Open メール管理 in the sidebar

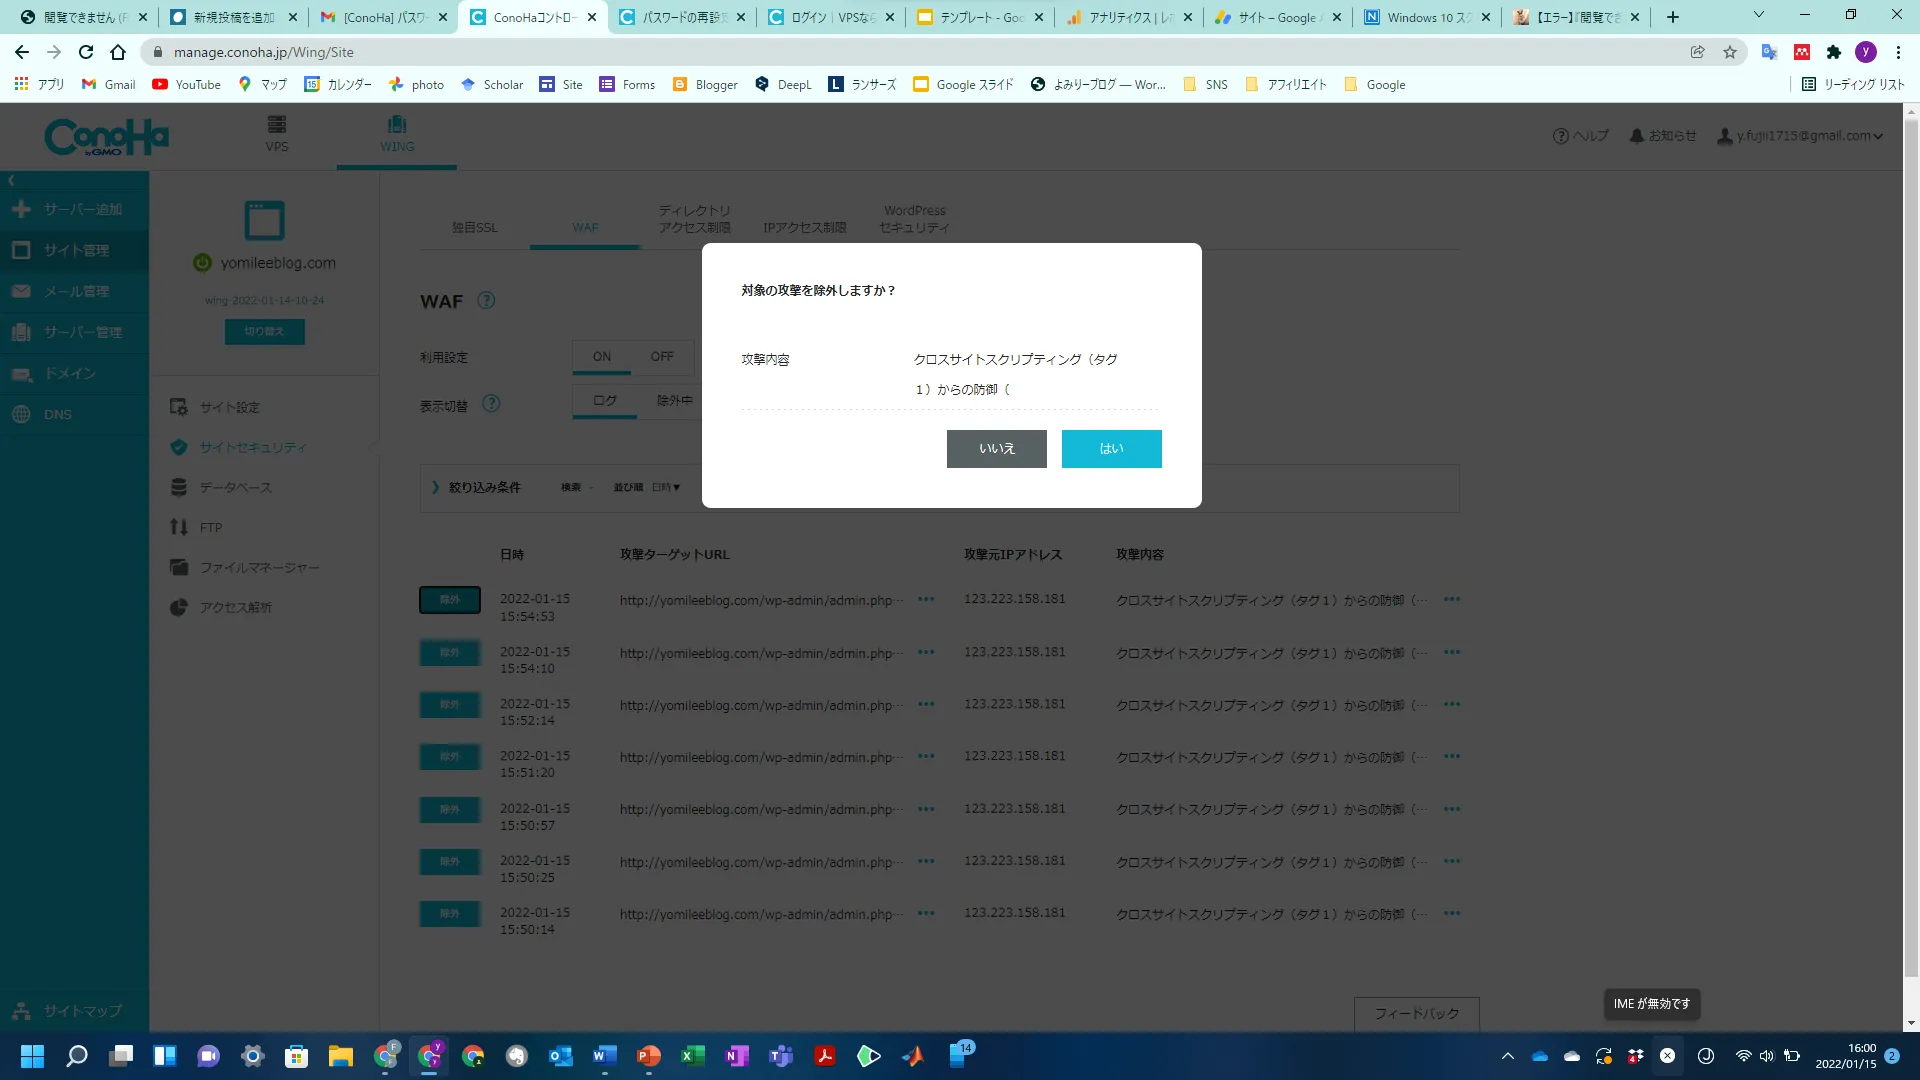point(74,291)
